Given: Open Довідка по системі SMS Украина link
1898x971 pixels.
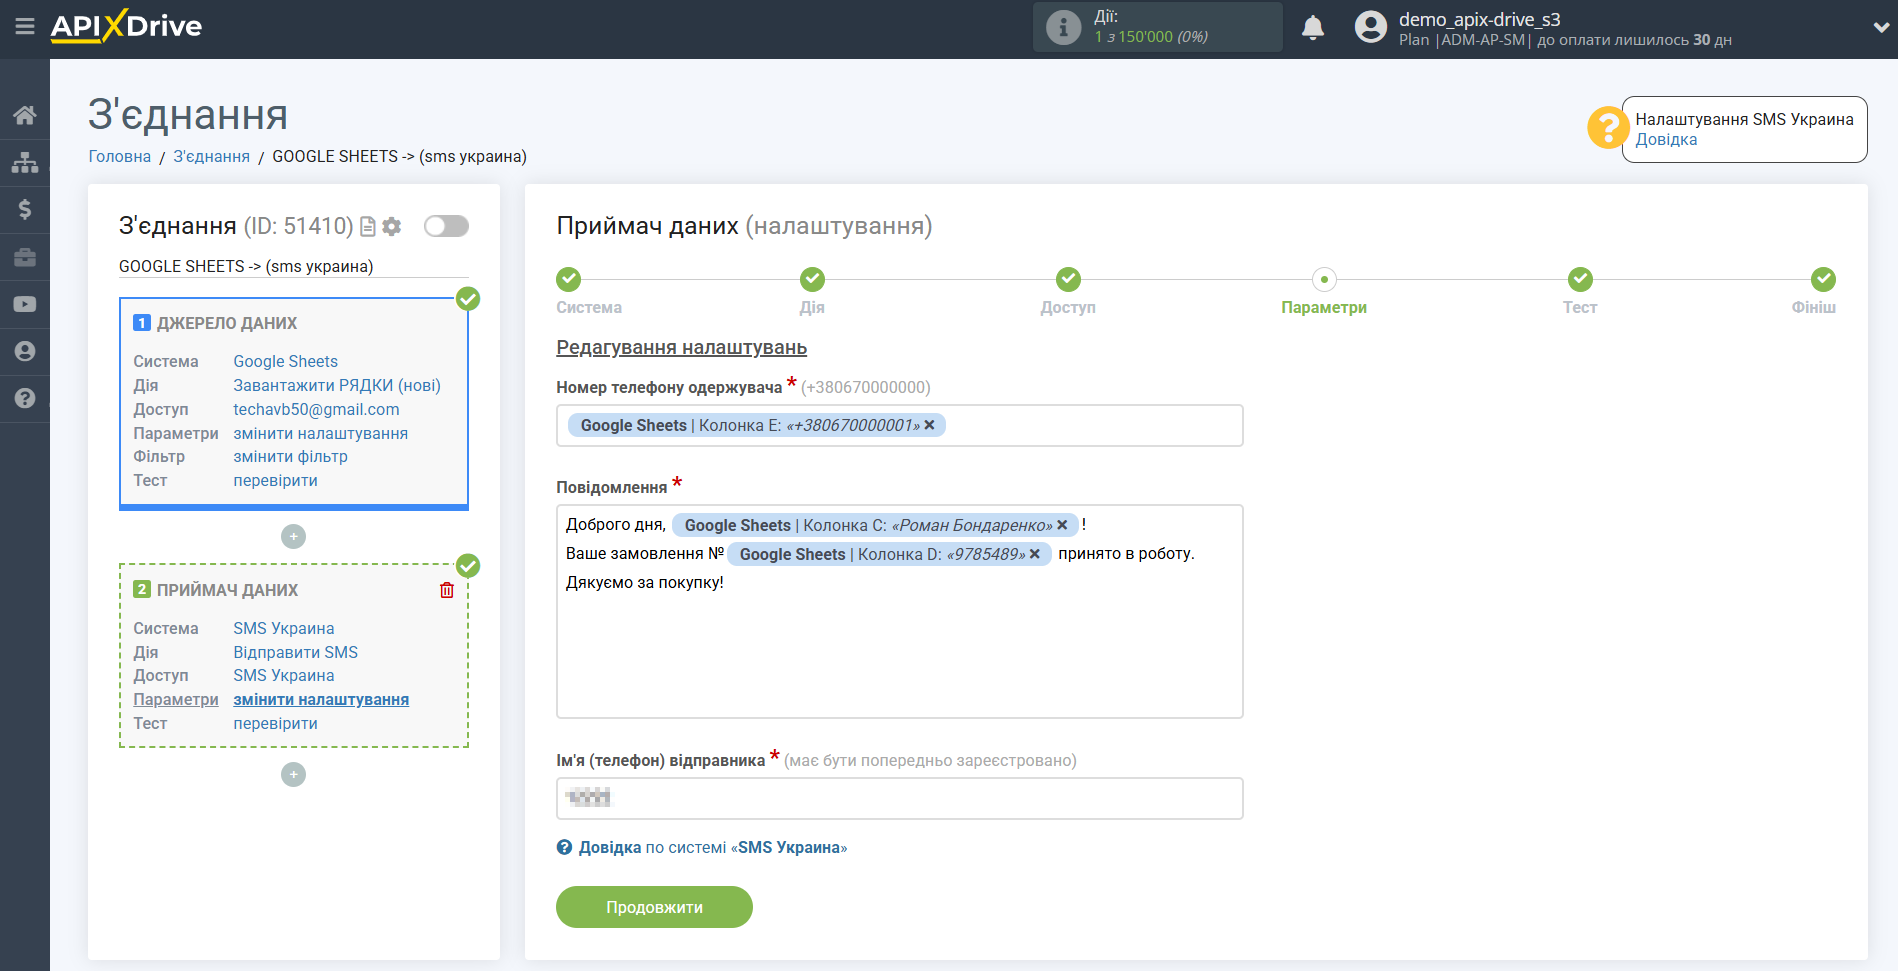Looking at the screenshot, I should coord(712,848).
